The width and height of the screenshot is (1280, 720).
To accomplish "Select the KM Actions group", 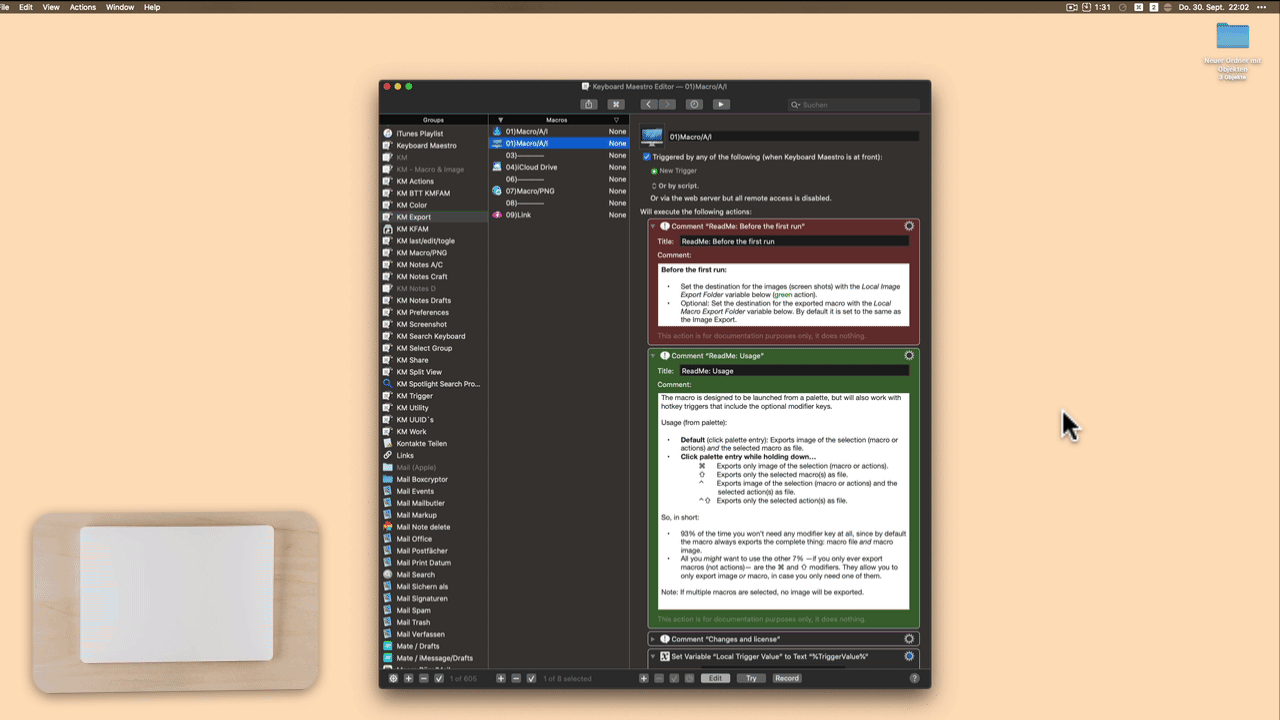I will coord(433,181).
